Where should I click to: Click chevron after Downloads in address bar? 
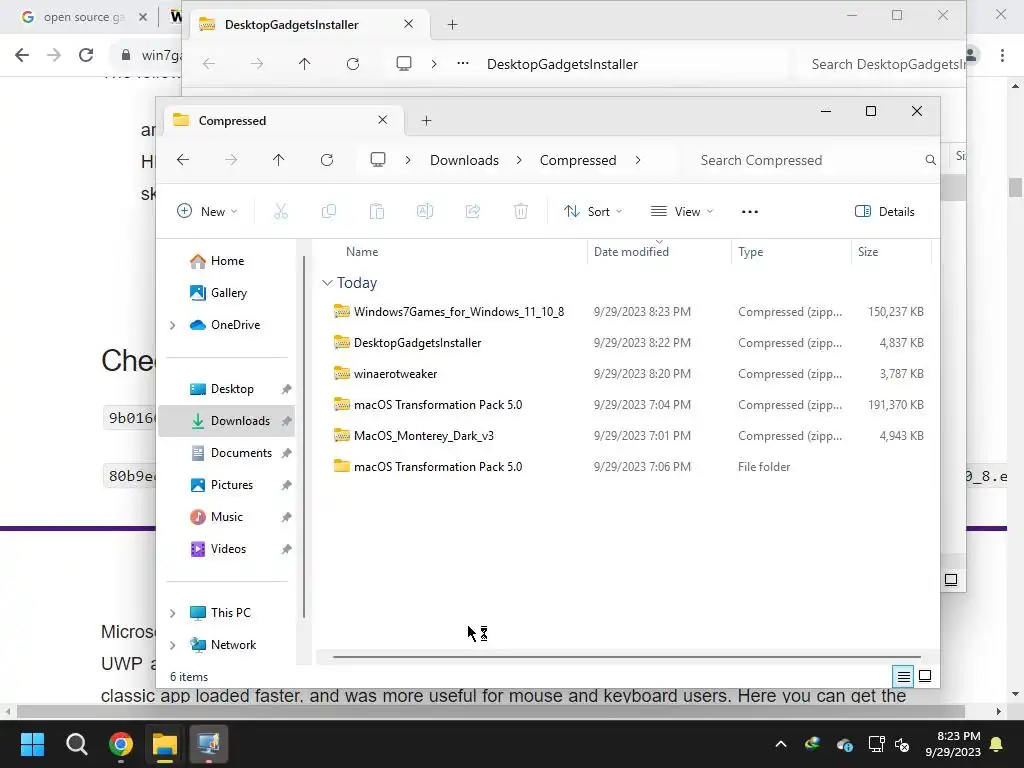(x=519, y=160)
